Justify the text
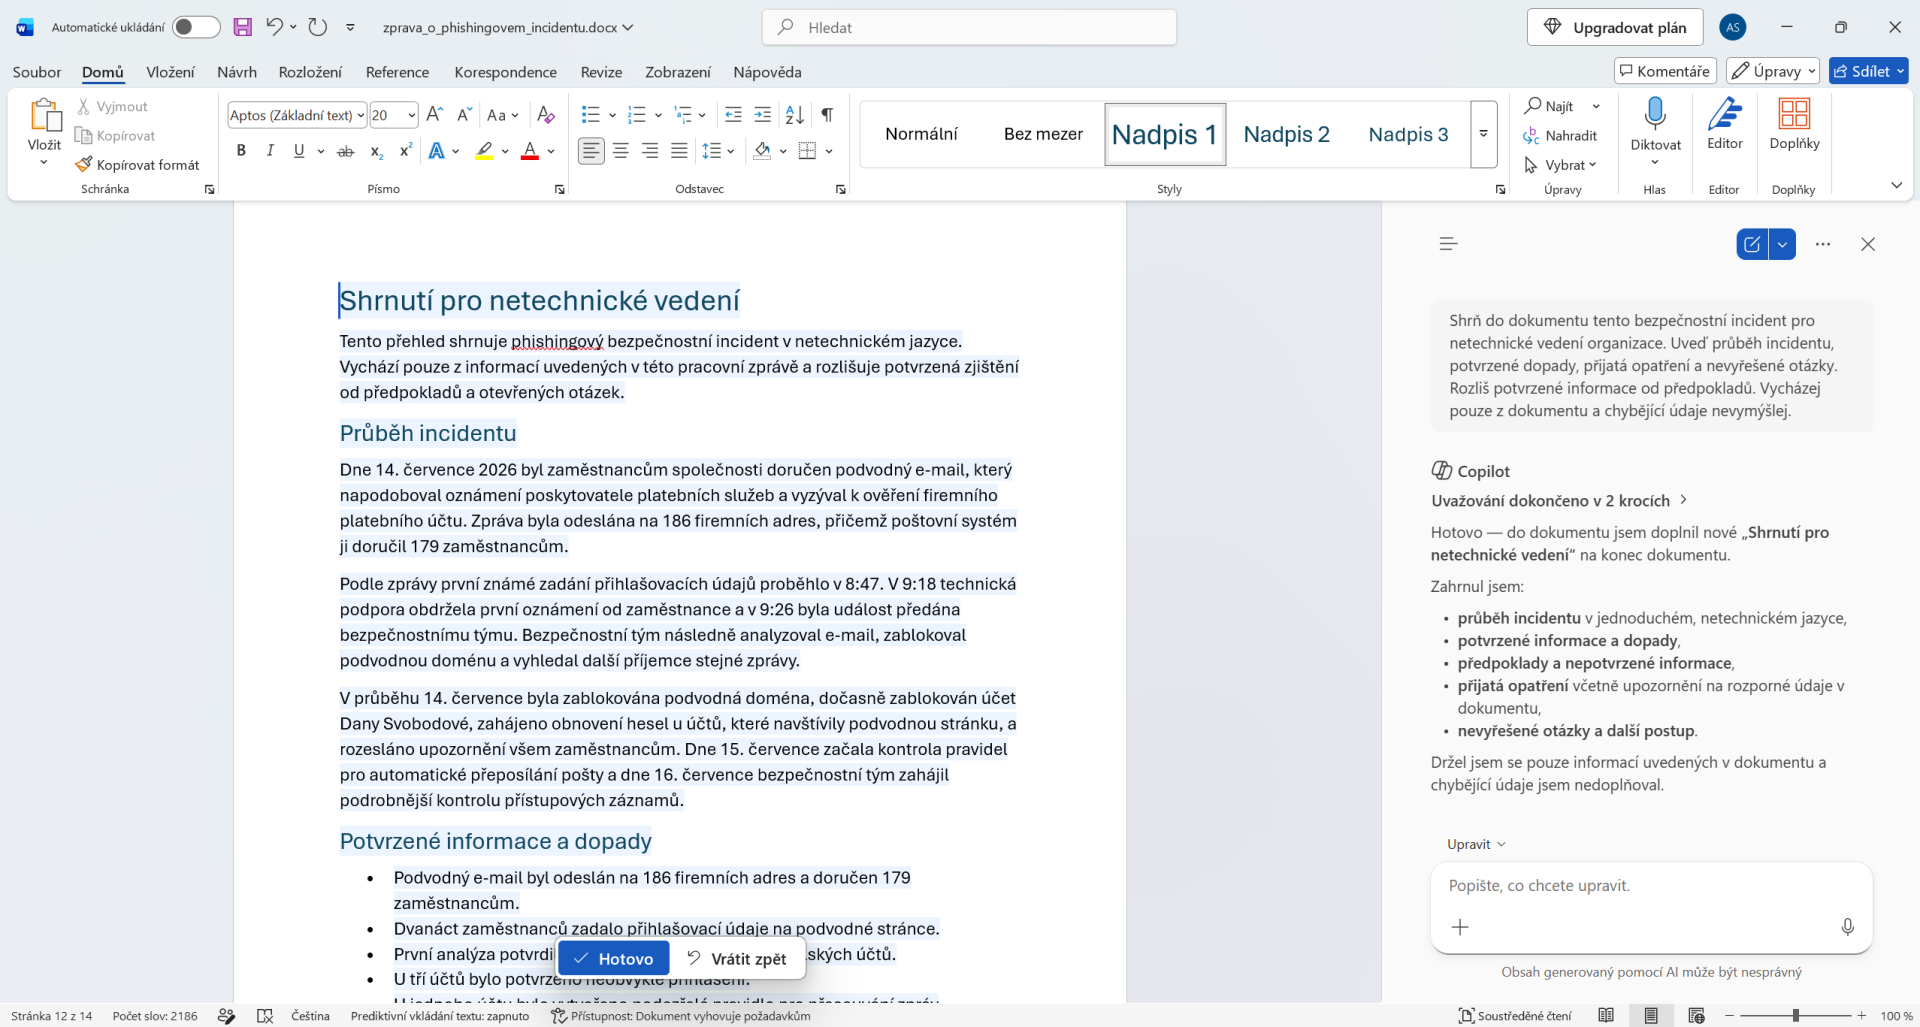Screen dimensions: 1920x1027 [680, 151]
